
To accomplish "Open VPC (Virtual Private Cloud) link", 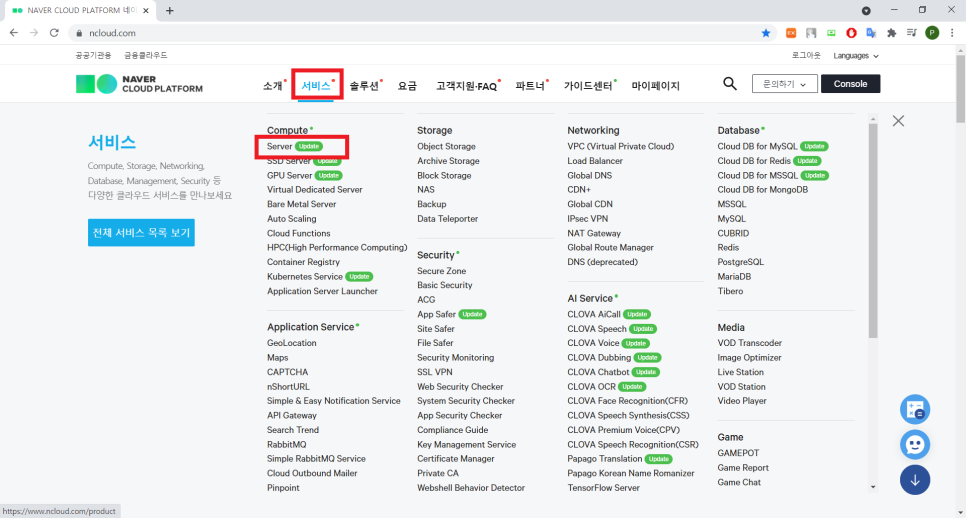I will [620, 147].
